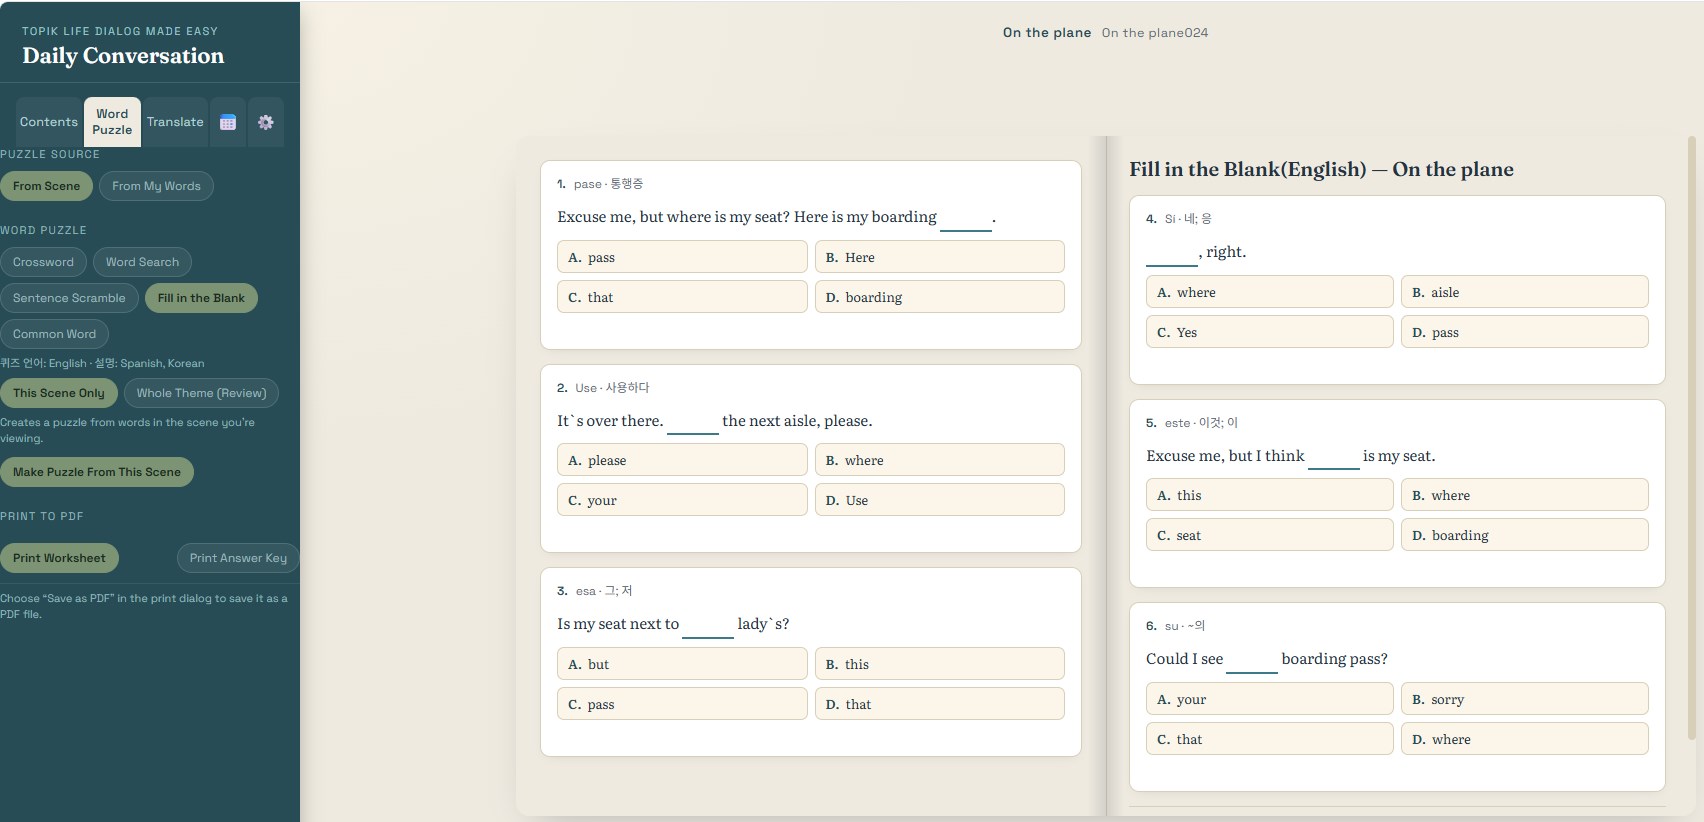This screenshot has width=1704, height=822.
Task: Pick answer A this in question 5
Action: tap(1269, 495)
